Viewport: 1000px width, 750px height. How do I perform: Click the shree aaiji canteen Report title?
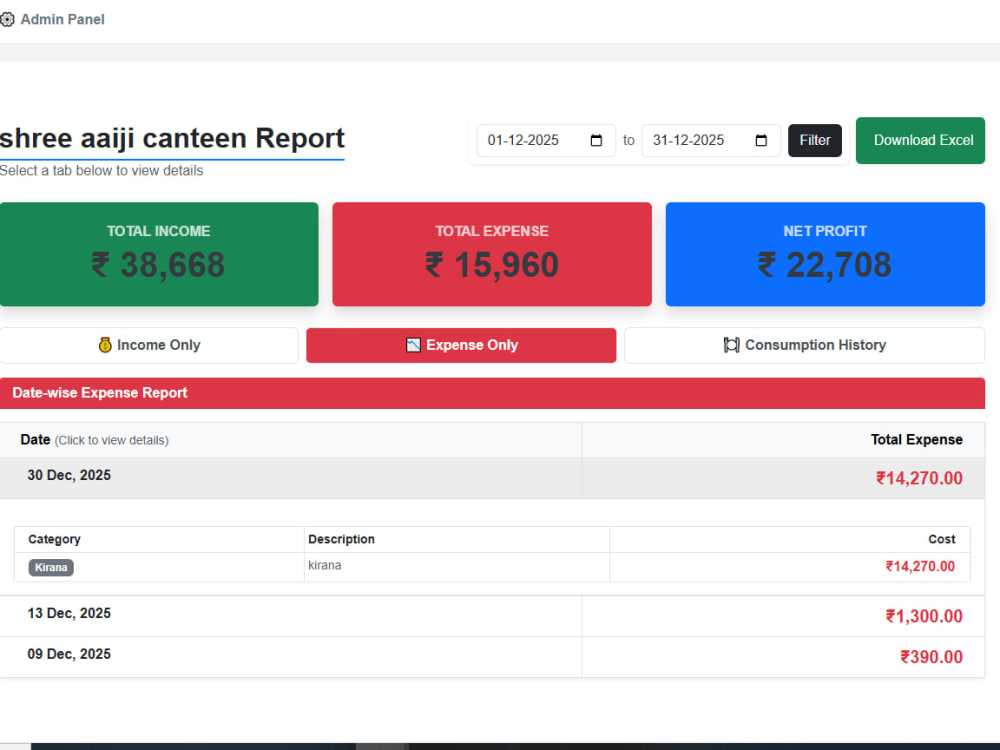click(172, 138)
